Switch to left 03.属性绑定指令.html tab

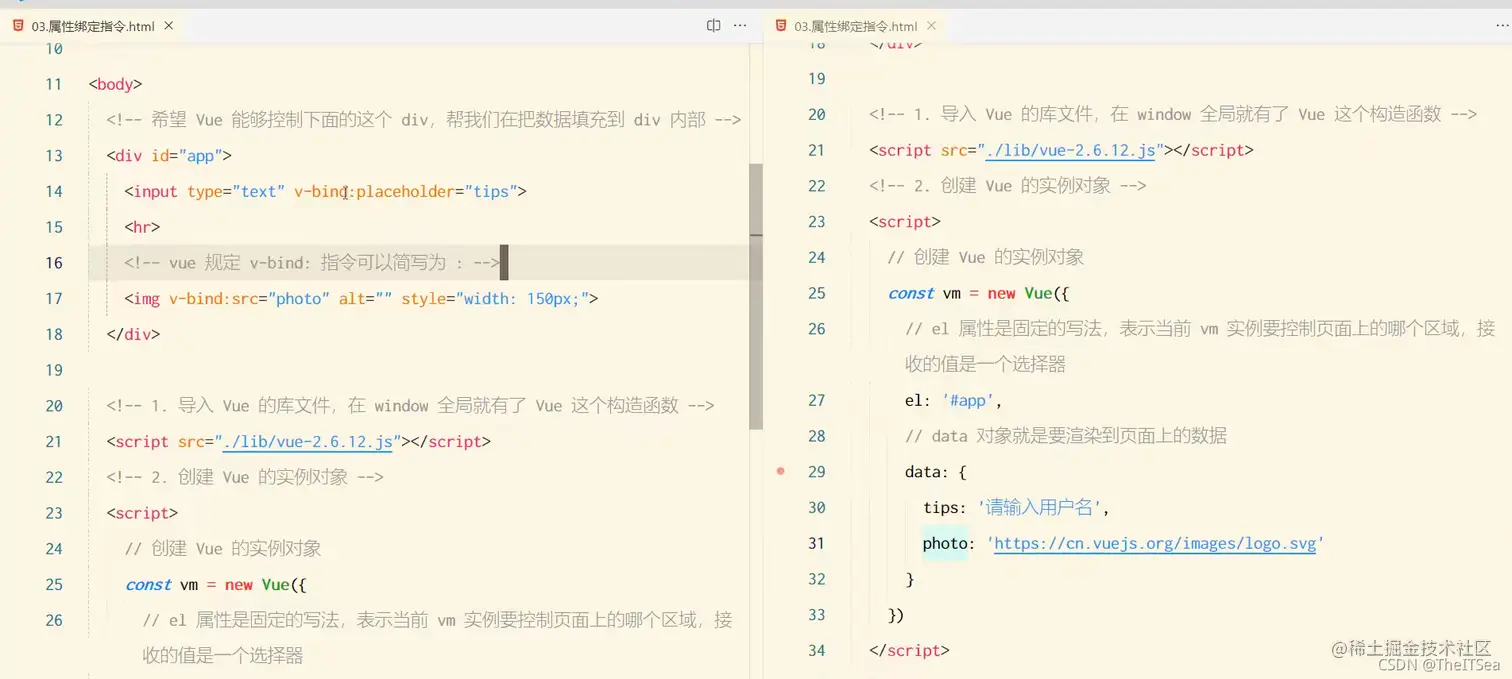click(93, 27)
